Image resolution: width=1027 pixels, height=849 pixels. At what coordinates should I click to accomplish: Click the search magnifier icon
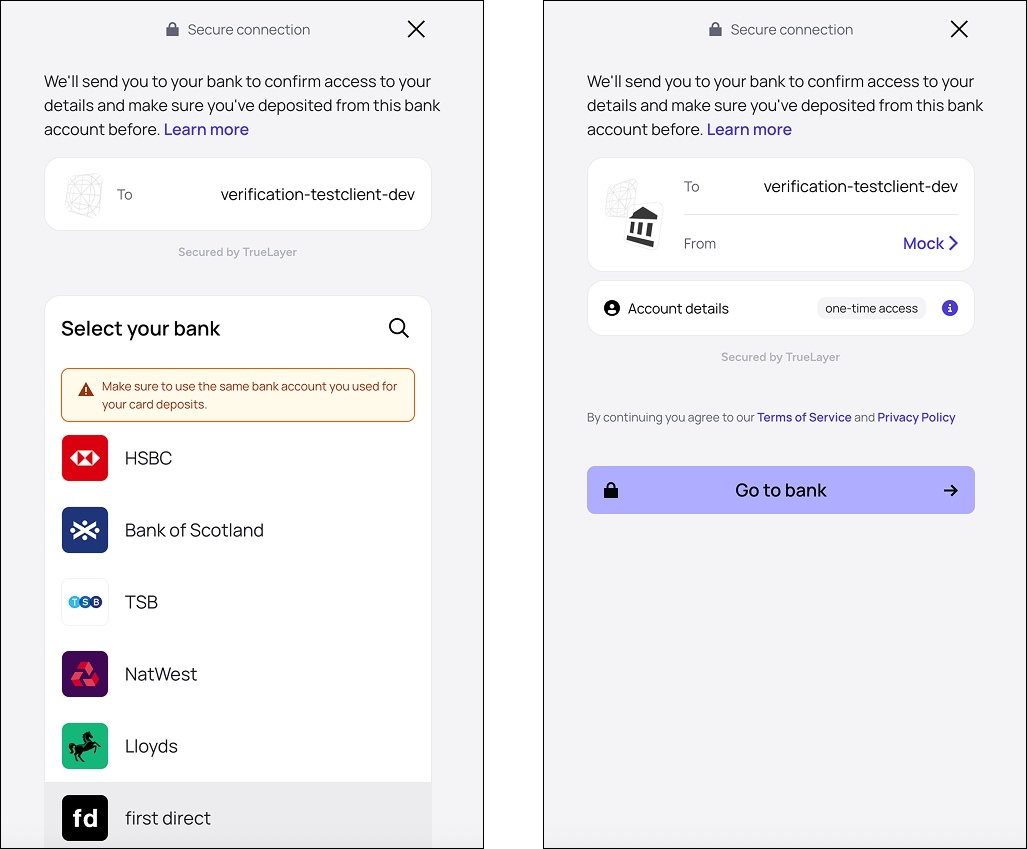click(399, 328)
